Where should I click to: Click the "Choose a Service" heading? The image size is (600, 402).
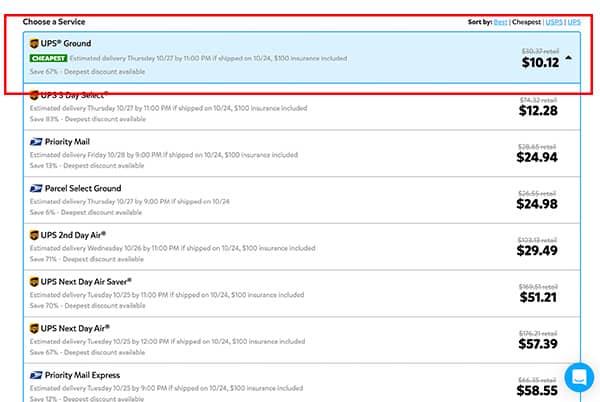(x=54, y=22)
